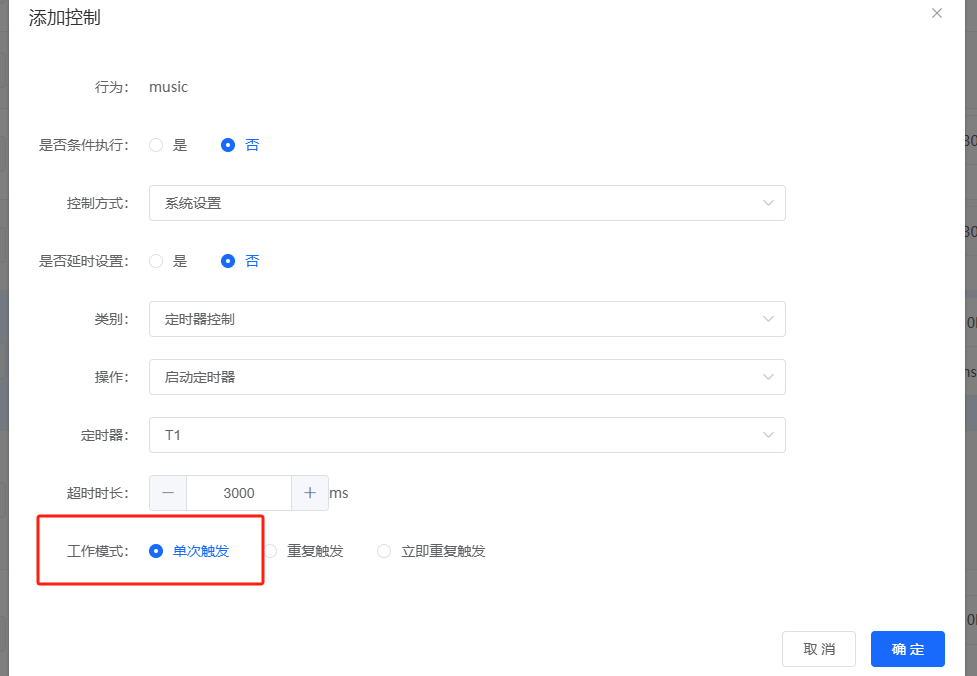Click the chevron arrow in 操作 field

pos(768,377)
